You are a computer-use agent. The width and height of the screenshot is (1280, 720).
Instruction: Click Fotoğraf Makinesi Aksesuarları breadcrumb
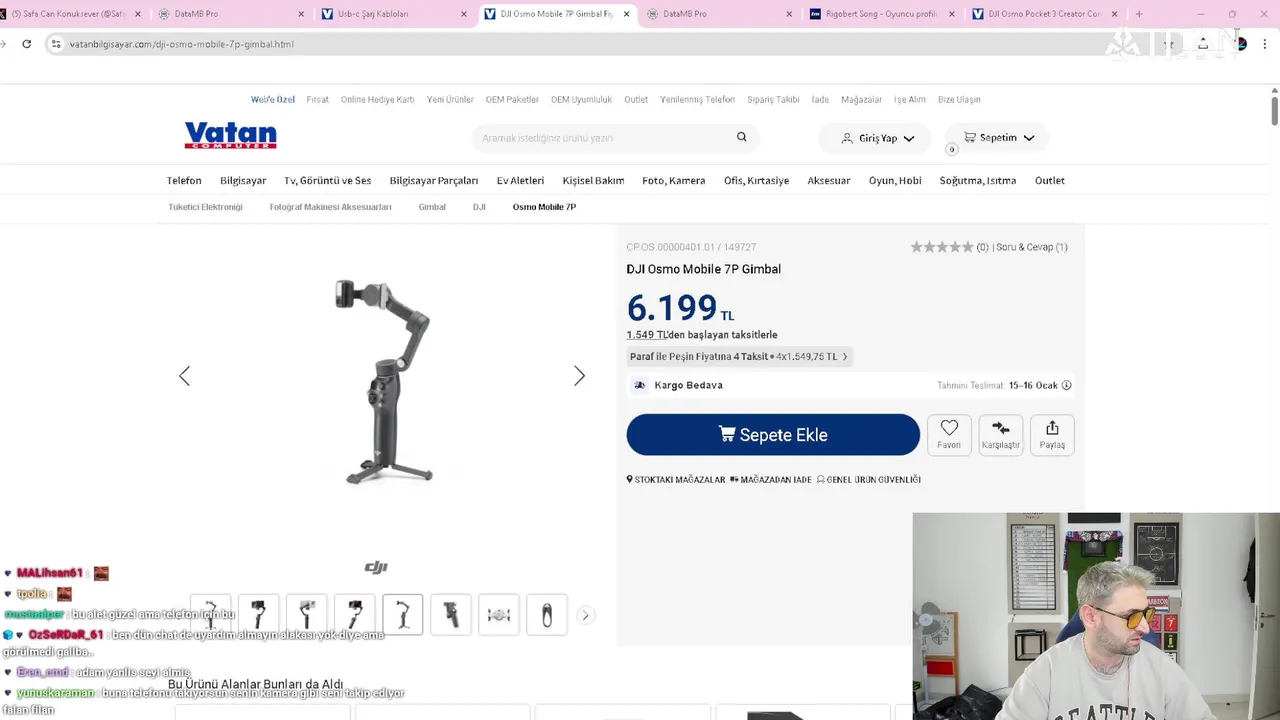pos(330,207)
